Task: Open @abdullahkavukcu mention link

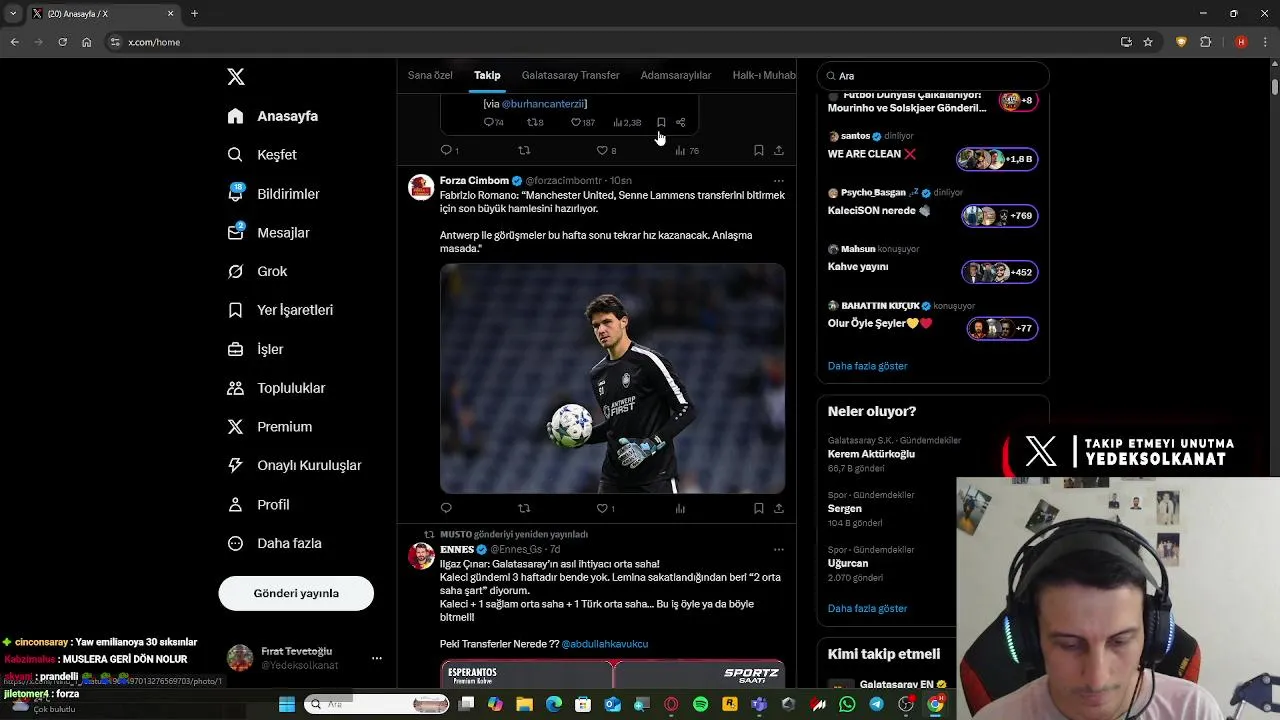Action: tap(604, 644)
